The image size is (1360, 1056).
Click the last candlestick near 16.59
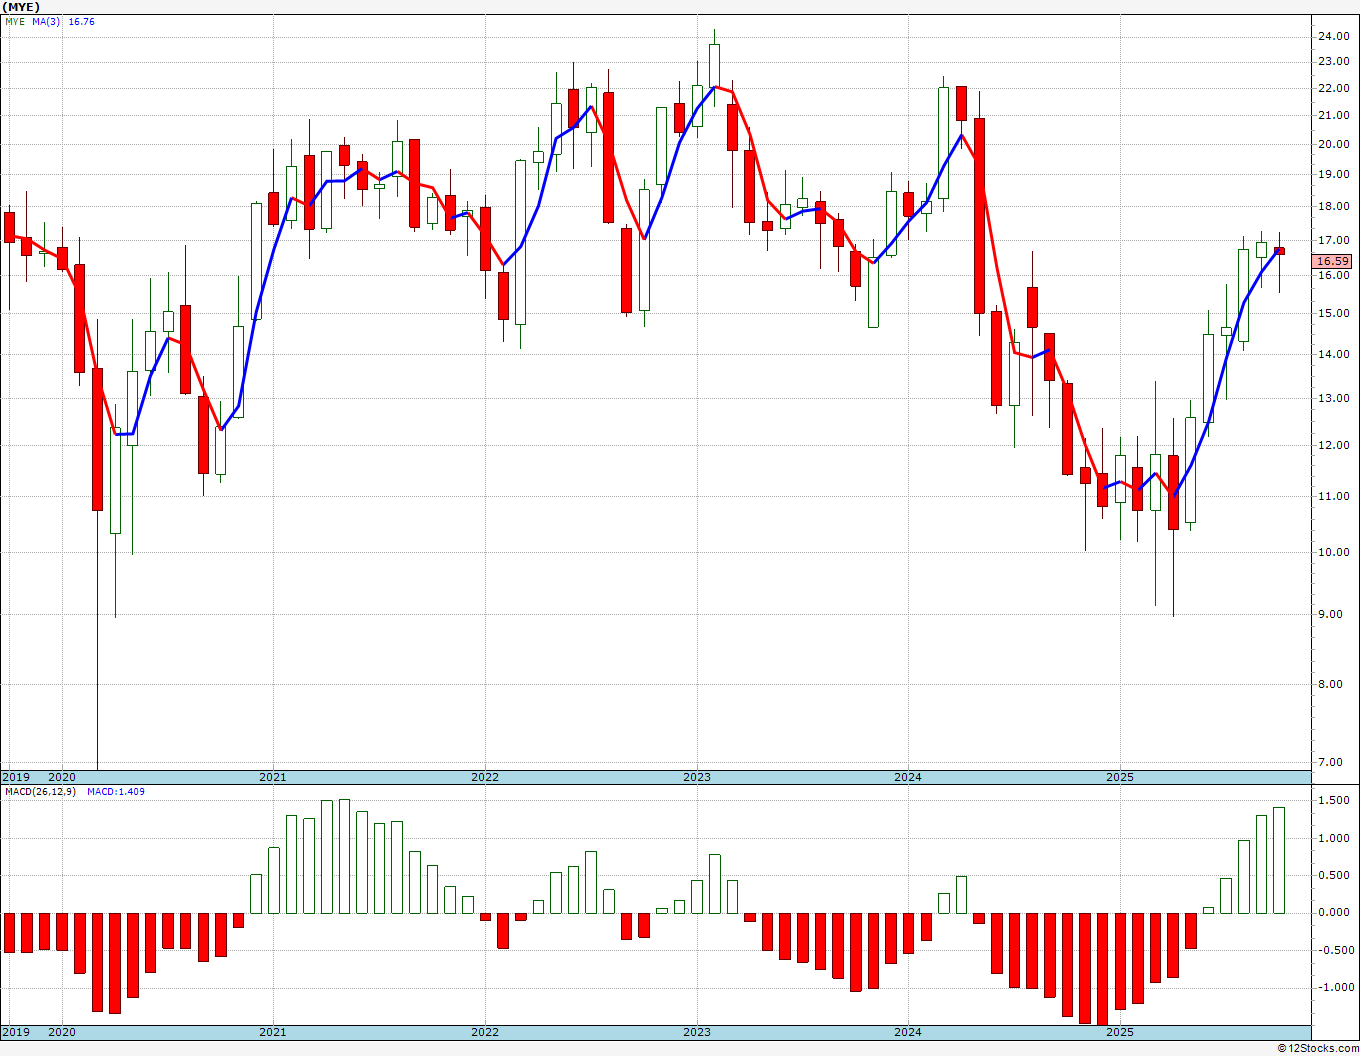1279,251
